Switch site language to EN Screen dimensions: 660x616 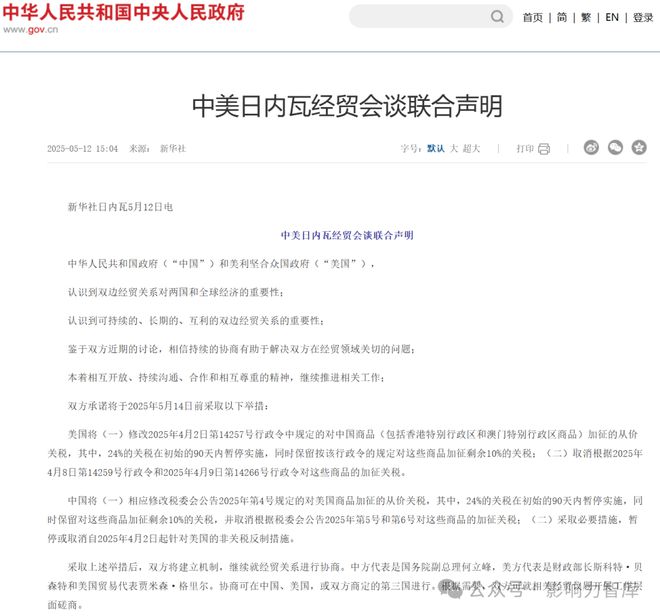[x=612, y=17]
